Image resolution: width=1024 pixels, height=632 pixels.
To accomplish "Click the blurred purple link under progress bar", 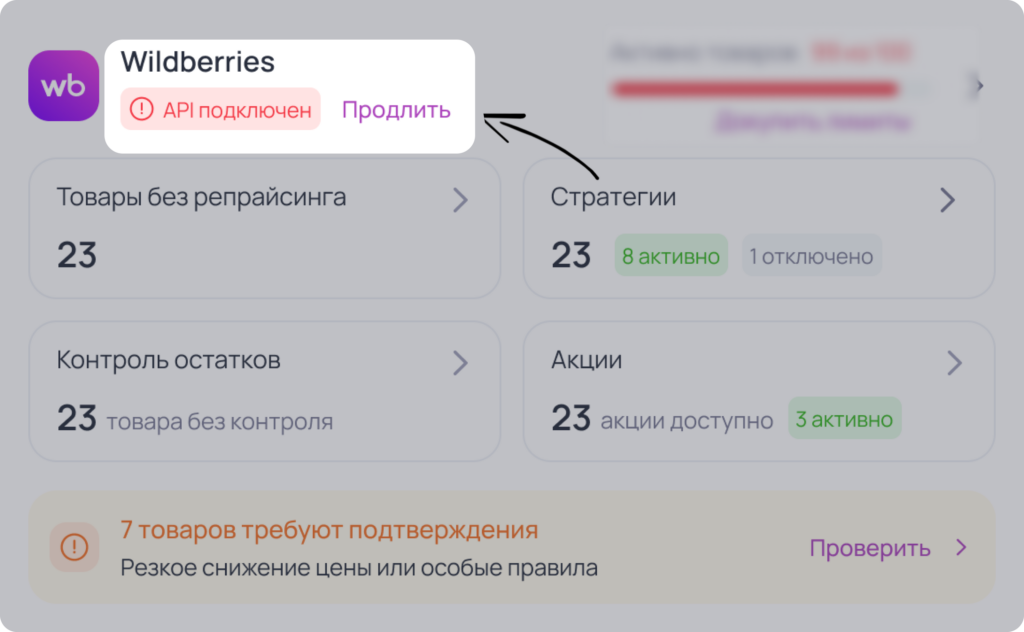I will (813, 122).
